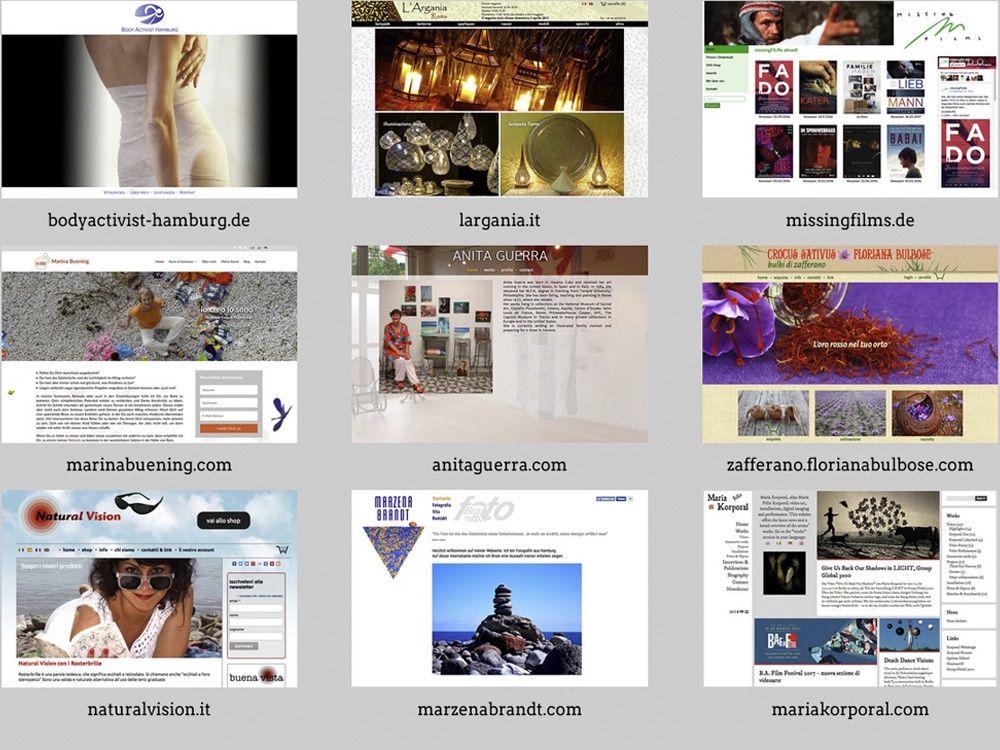Click the L'Argania Roma logo
This screenshot has width=1000, height=750.
[x=424, y=11]
